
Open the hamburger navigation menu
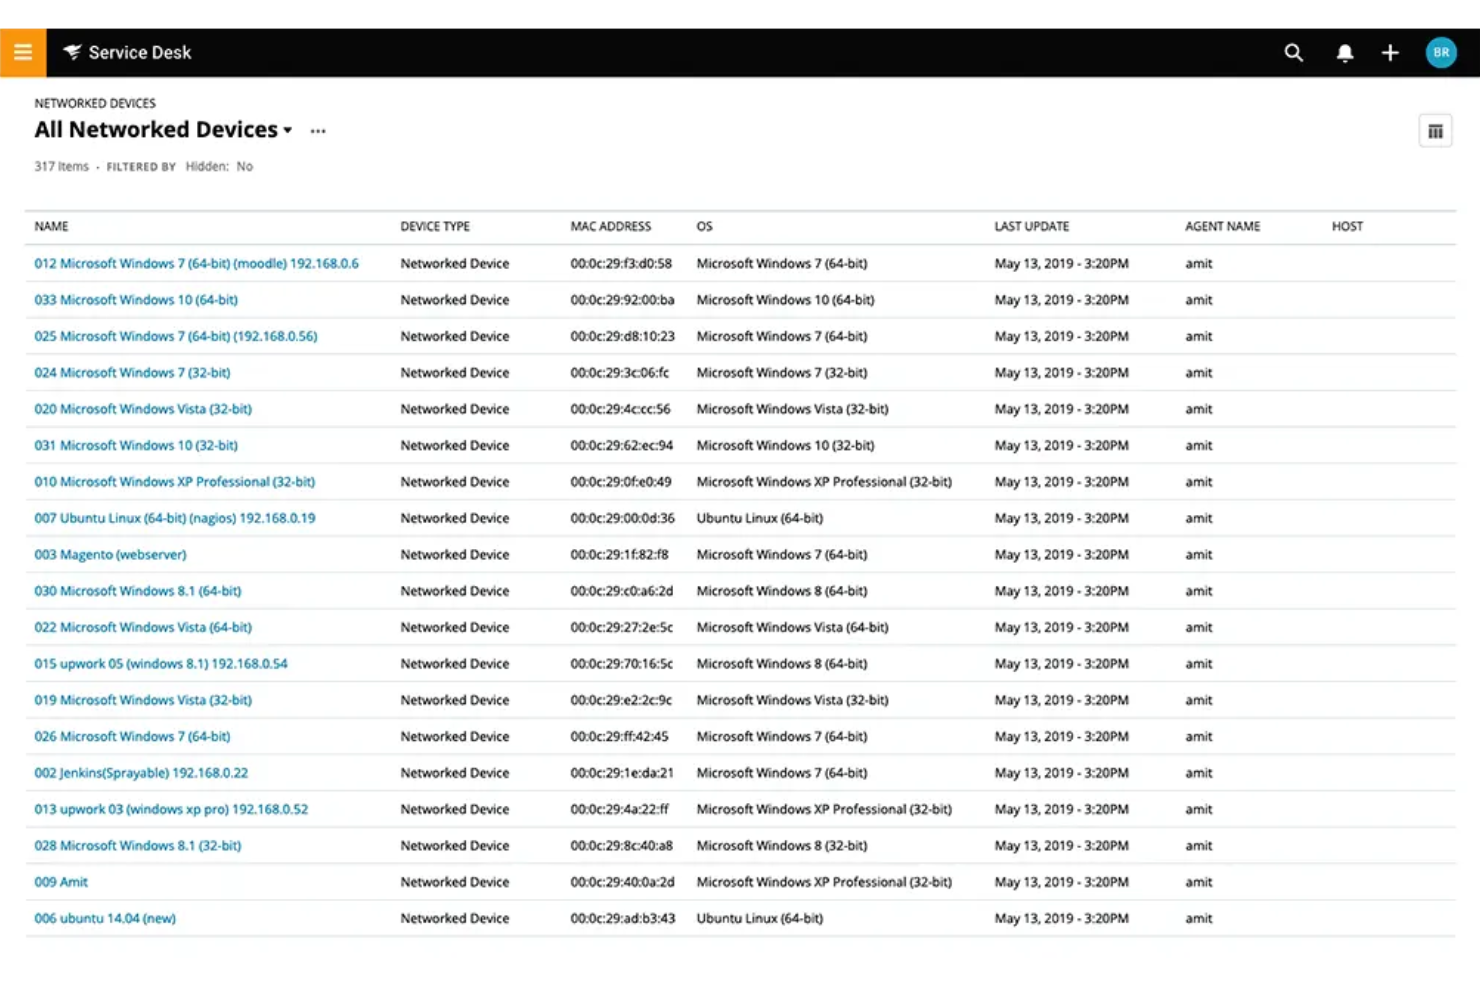click(22, 52)
